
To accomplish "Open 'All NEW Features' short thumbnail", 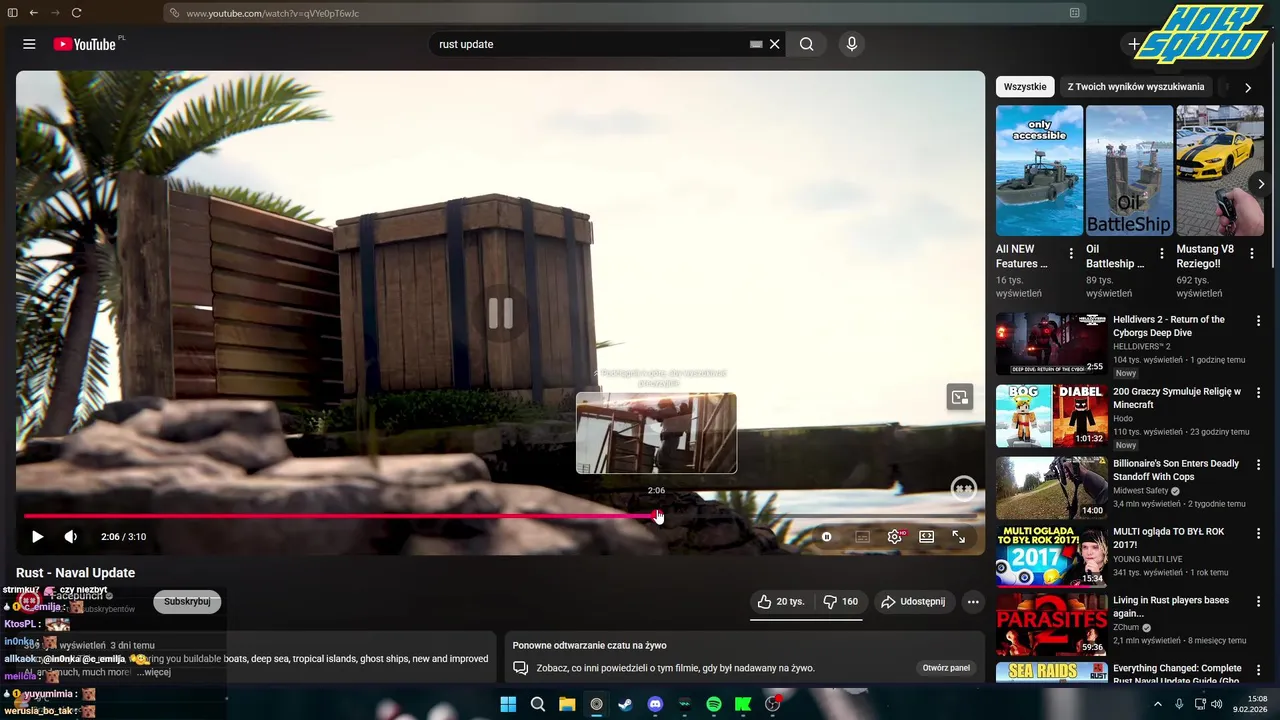I will [1039, 171].
